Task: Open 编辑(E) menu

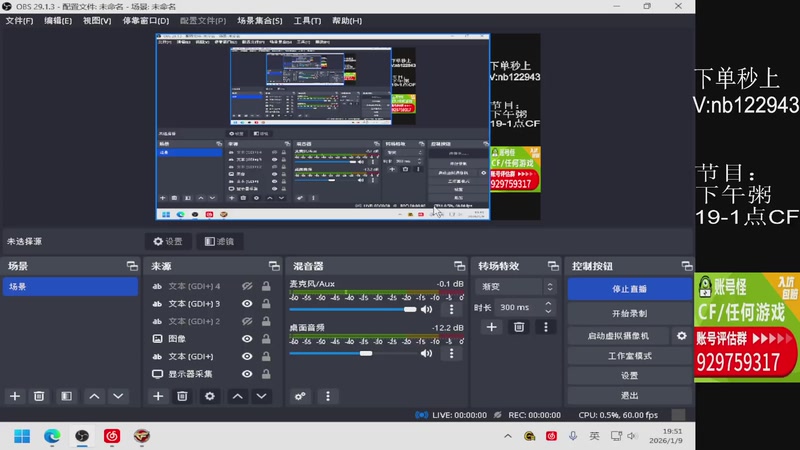Action: [58, 21]
